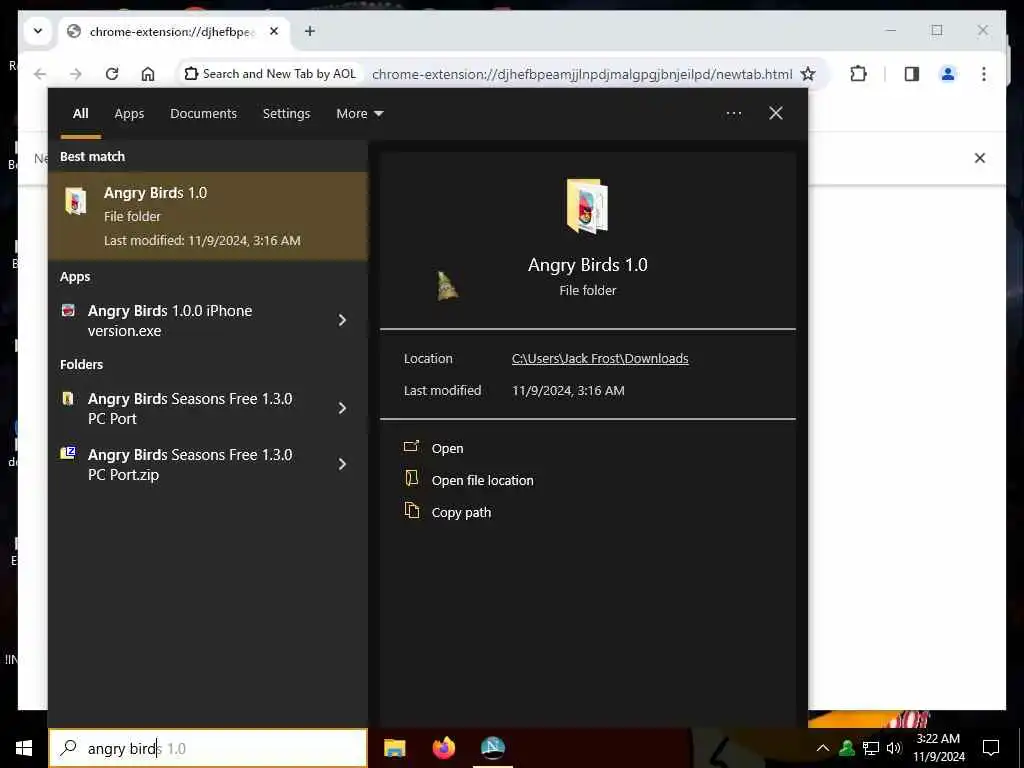1024x768 pixels.
Task: Toggle the Chrome side panel
Action: 912,74
